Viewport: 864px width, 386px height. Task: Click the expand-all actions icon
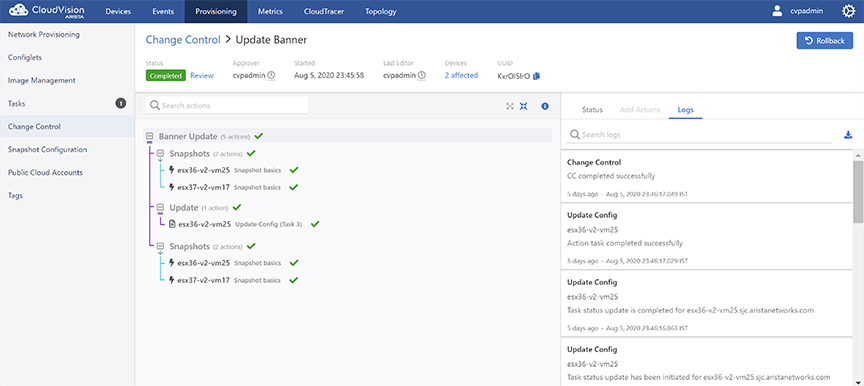510,106
